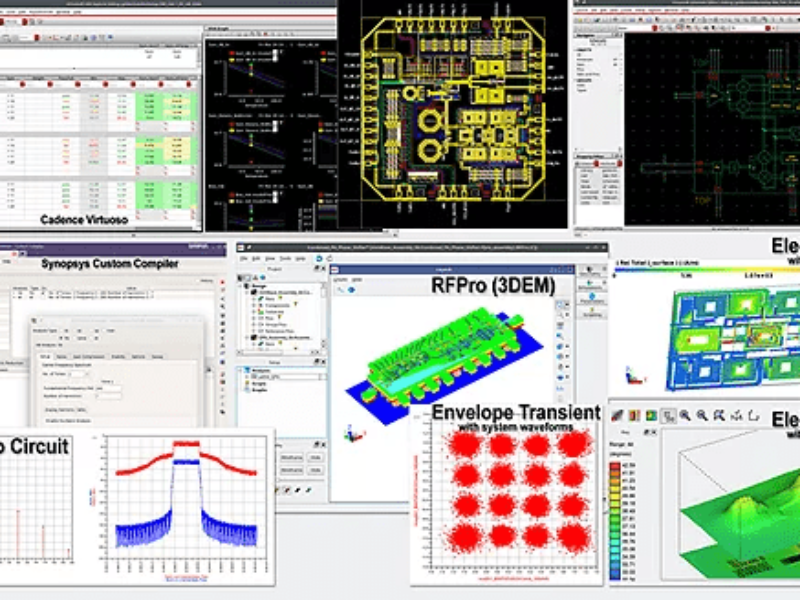Click the red swatch in the Range dB color legend

click(x=614, y=466)
